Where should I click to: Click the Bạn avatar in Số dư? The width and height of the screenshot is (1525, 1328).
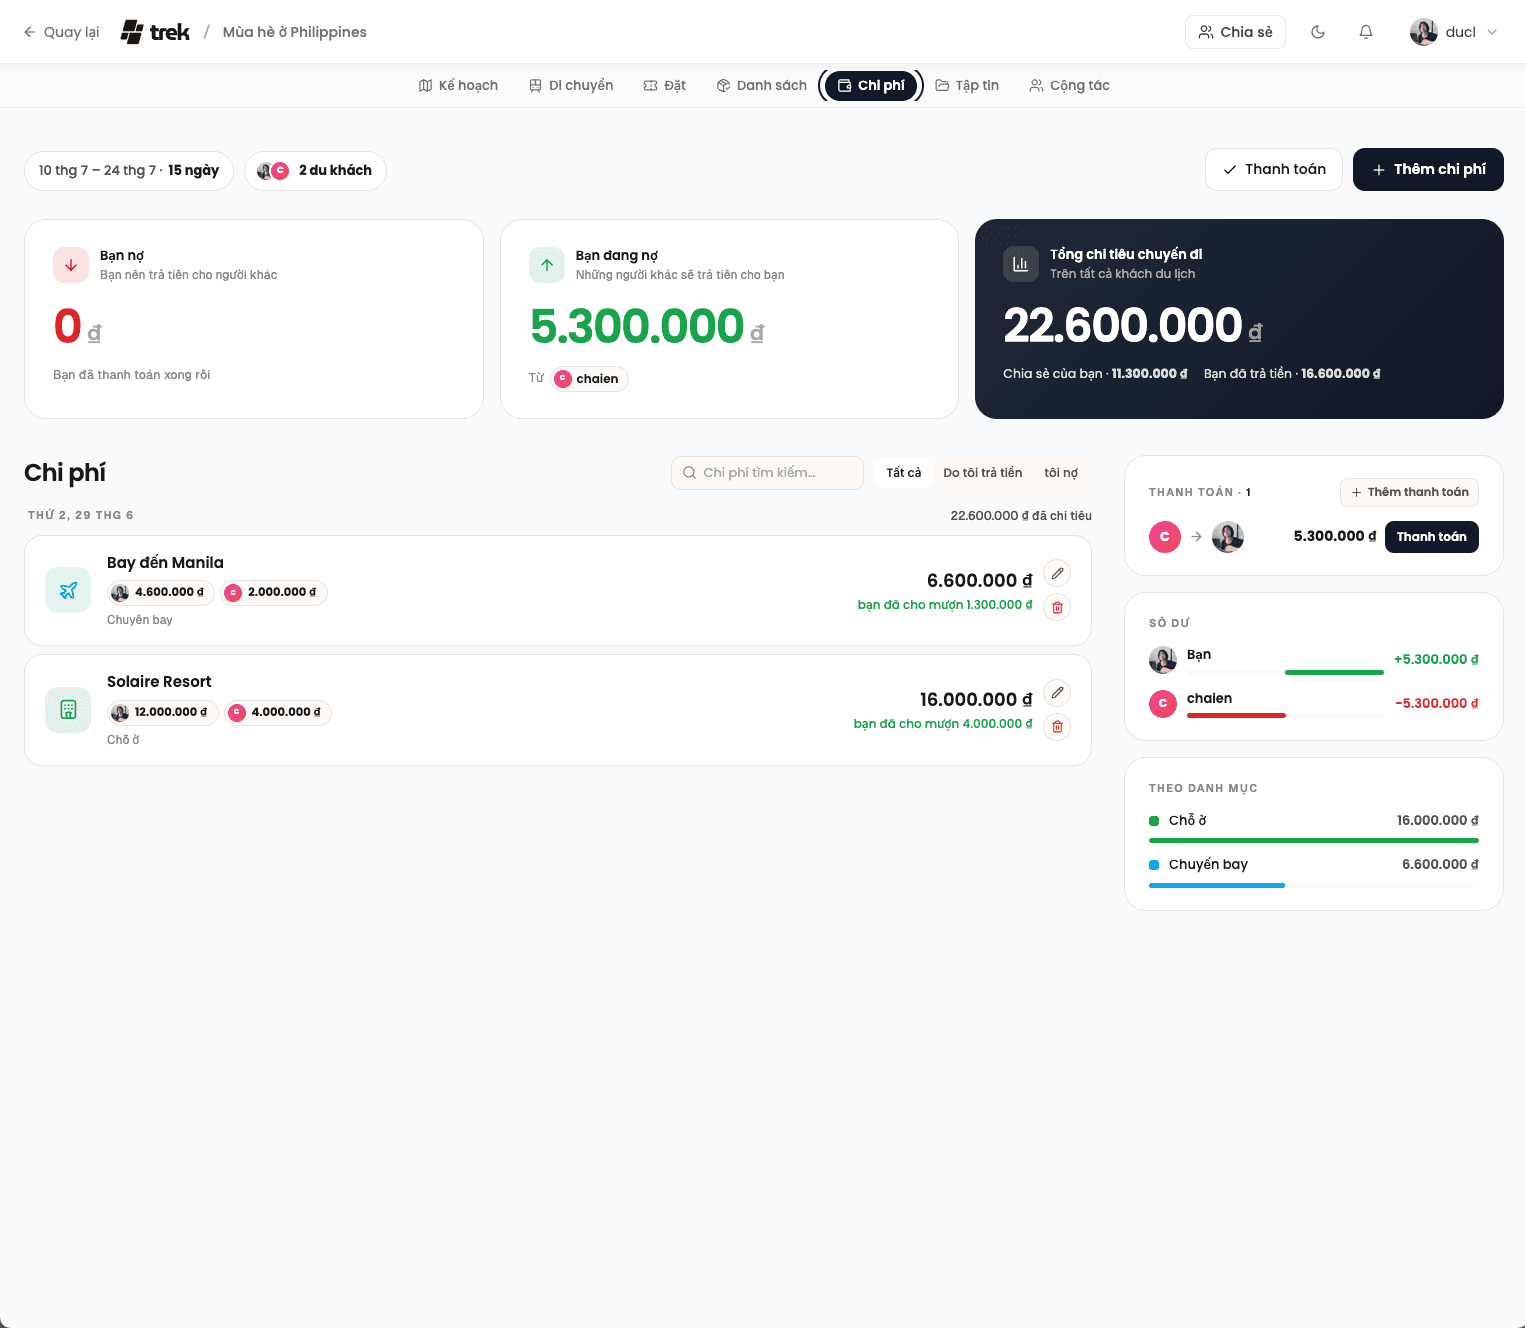tap(1163, 660)
